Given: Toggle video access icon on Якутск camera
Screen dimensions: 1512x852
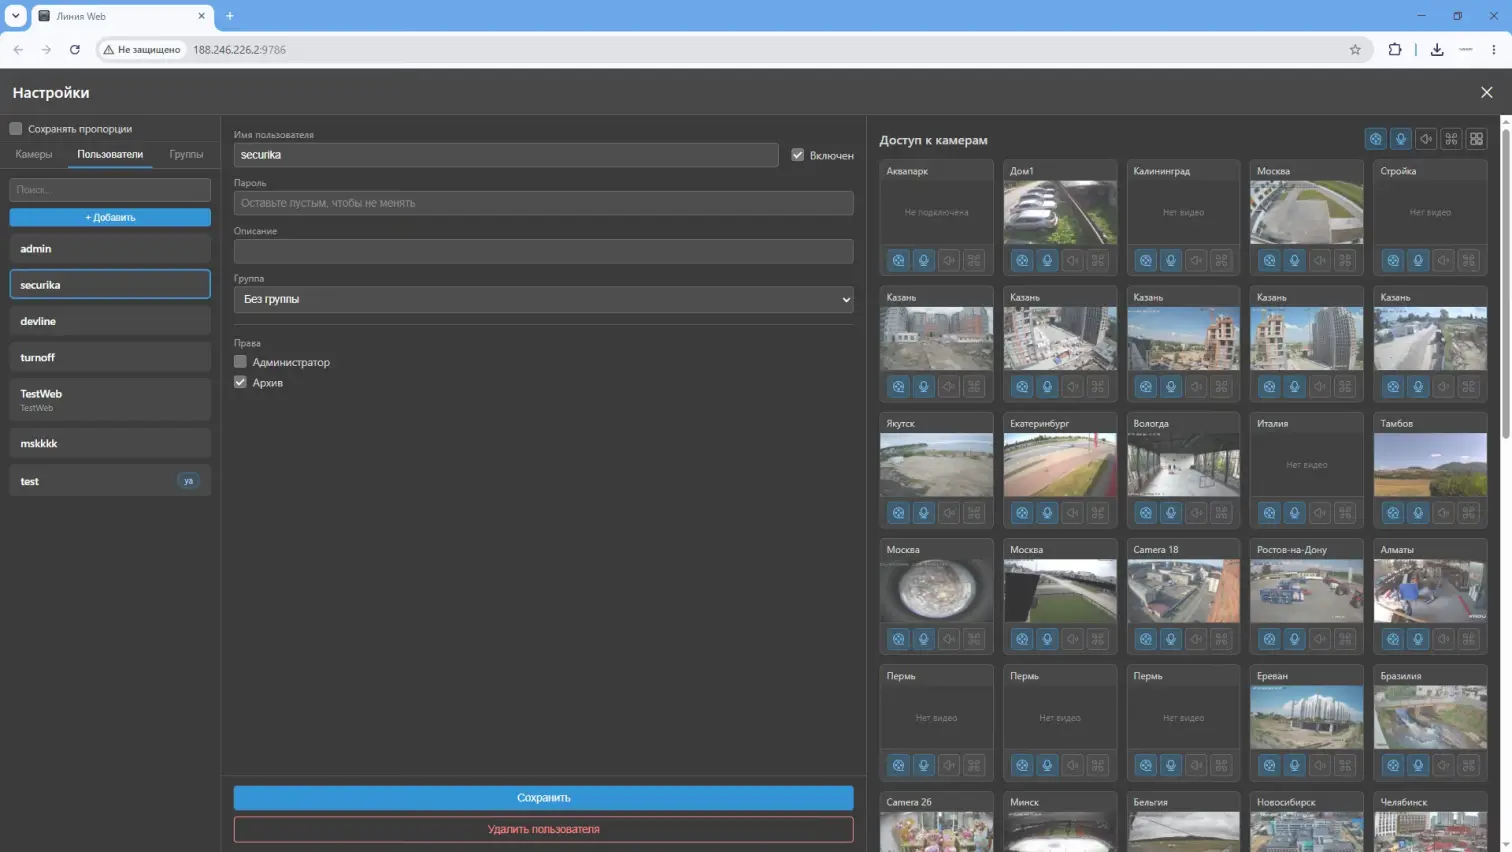Looking at the screenshot, I should [x=899, y=513].
